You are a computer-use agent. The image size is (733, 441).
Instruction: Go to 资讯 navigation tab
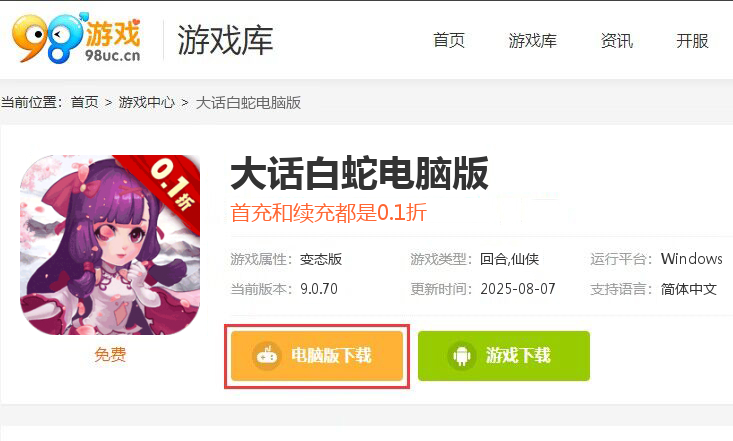pos(617,41)
